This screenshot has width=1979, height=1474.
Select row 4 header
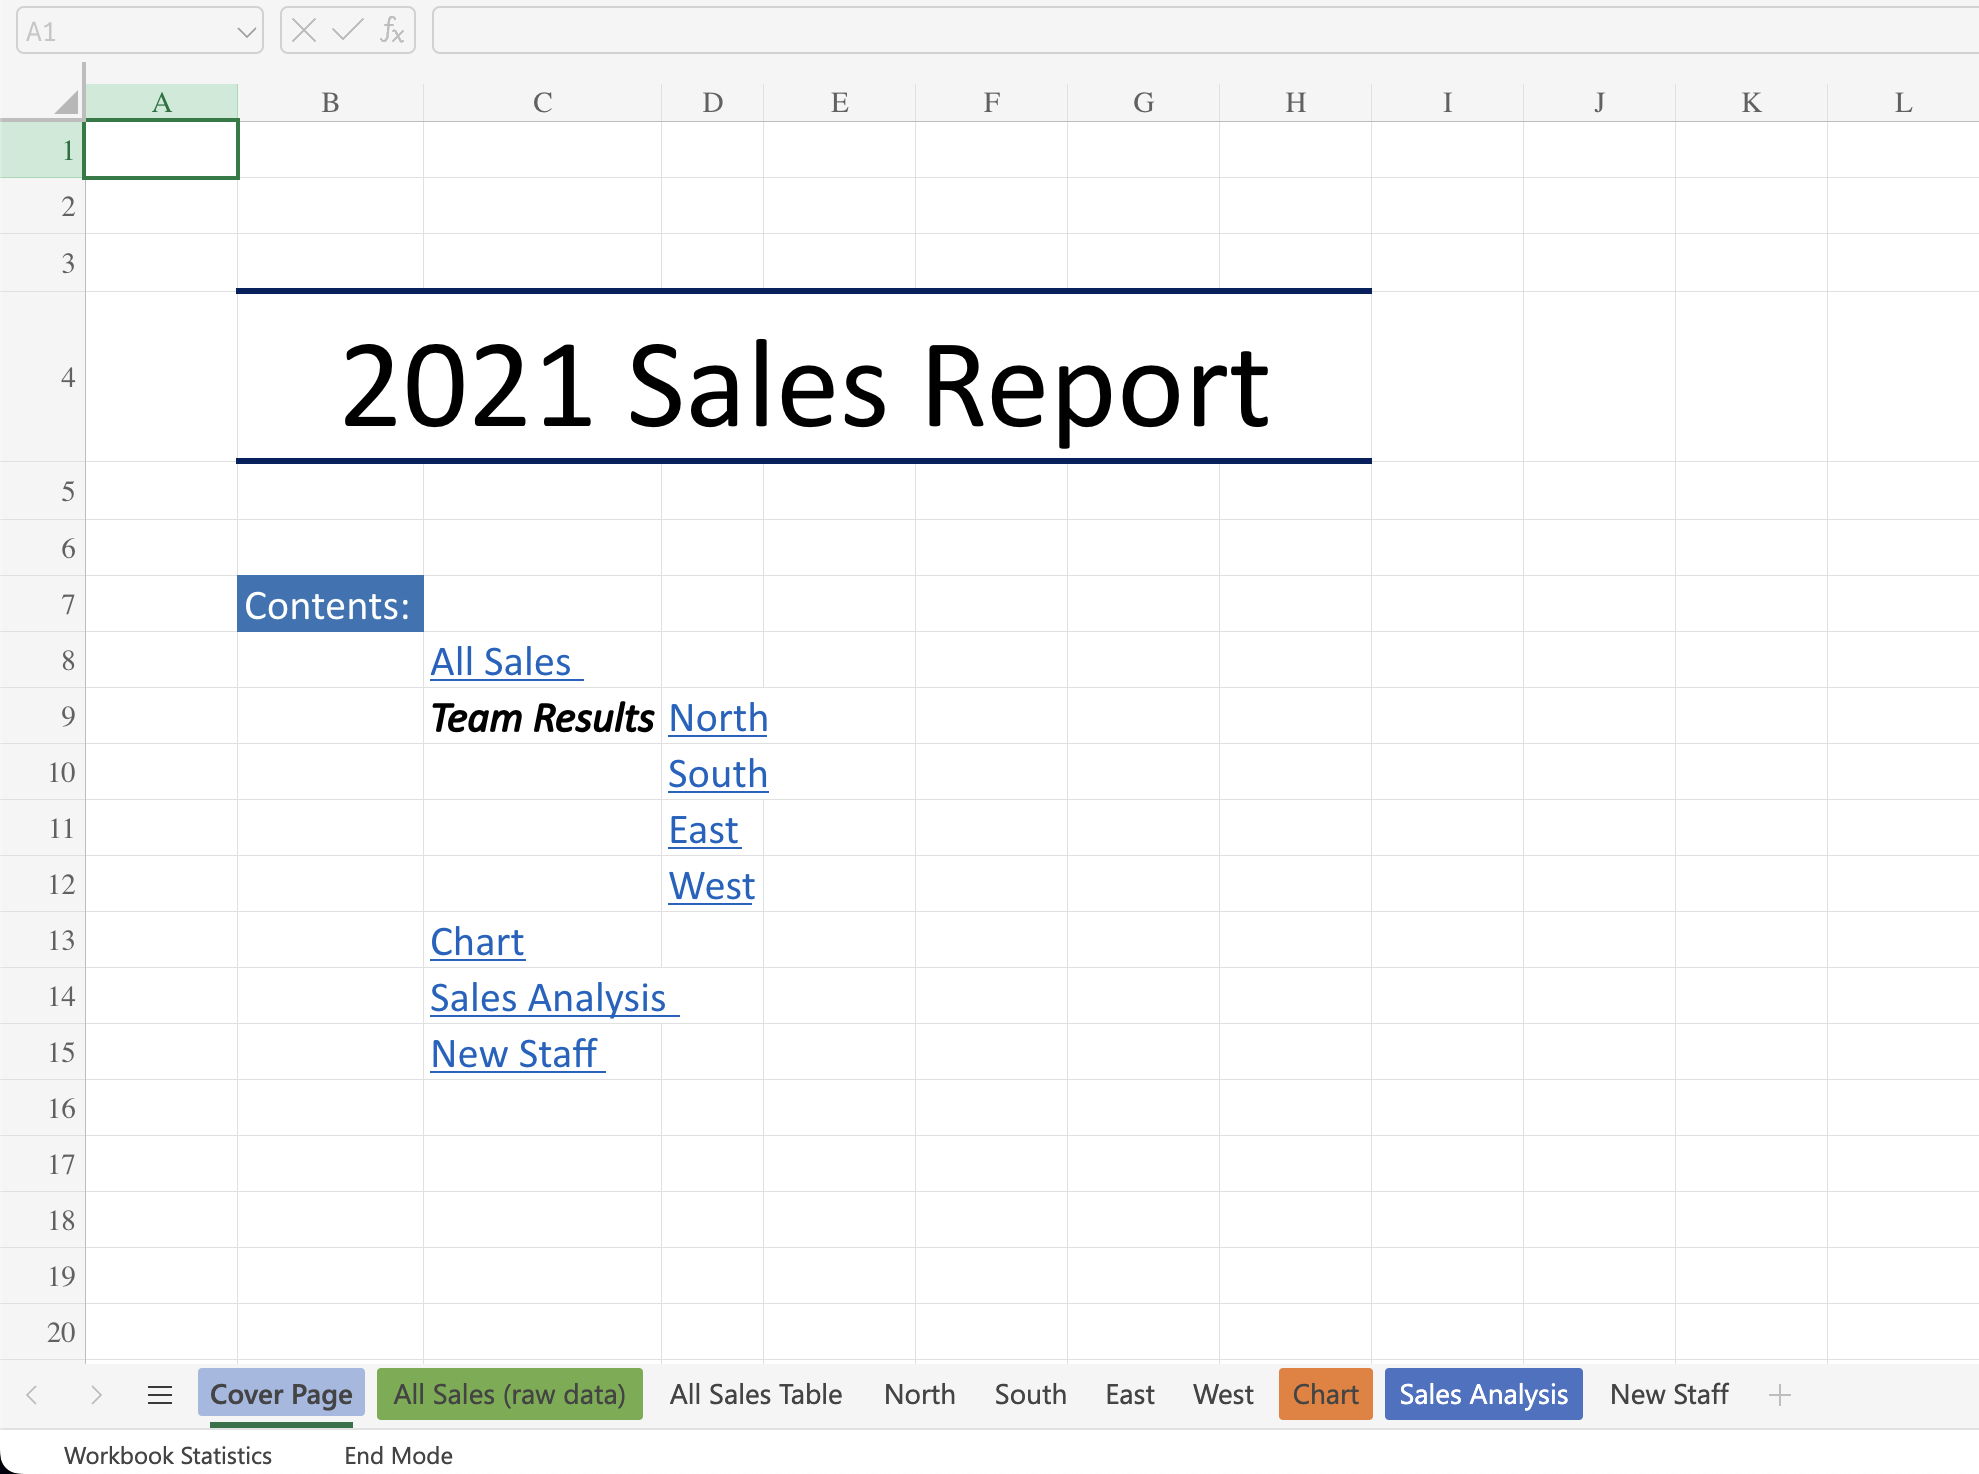tap(42, 377)
